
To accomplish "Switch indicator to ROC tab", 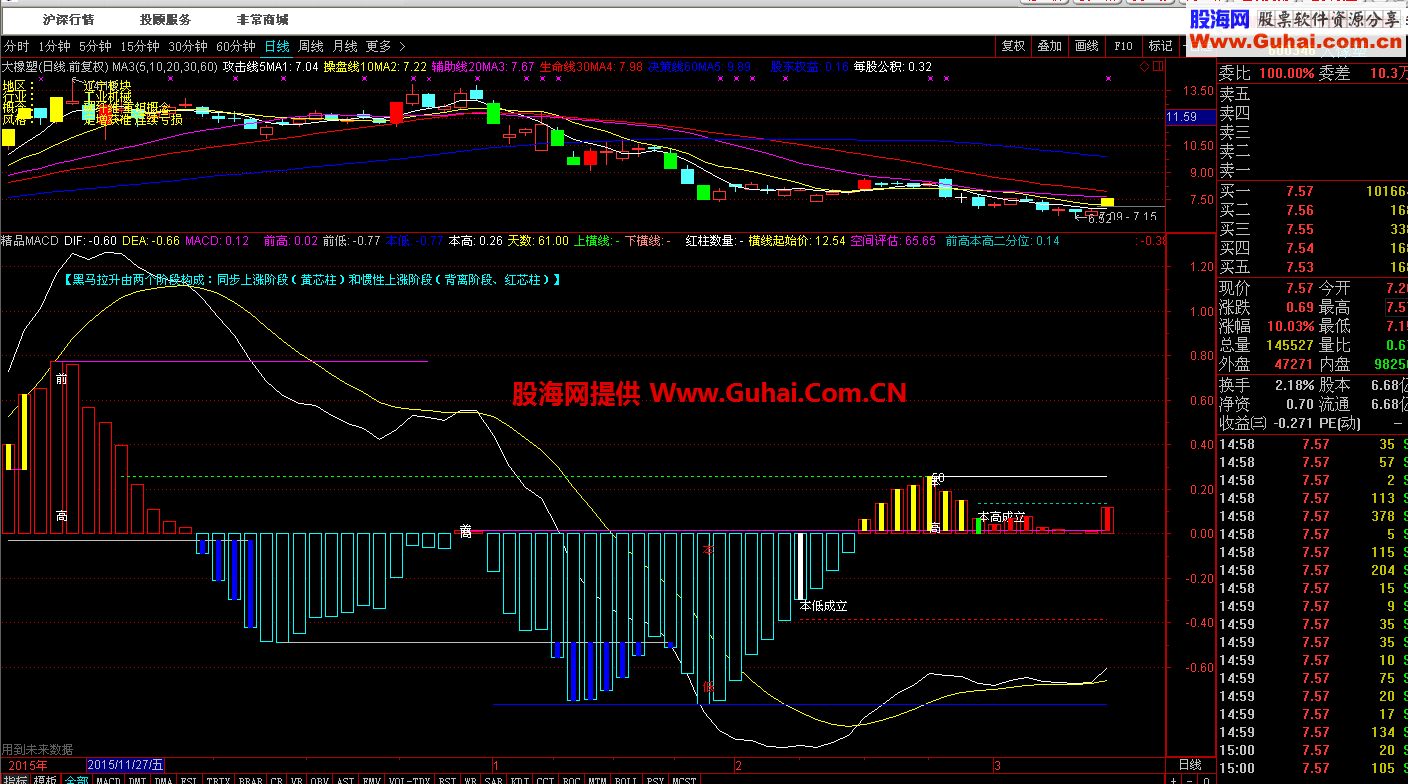I will (571, 778).
